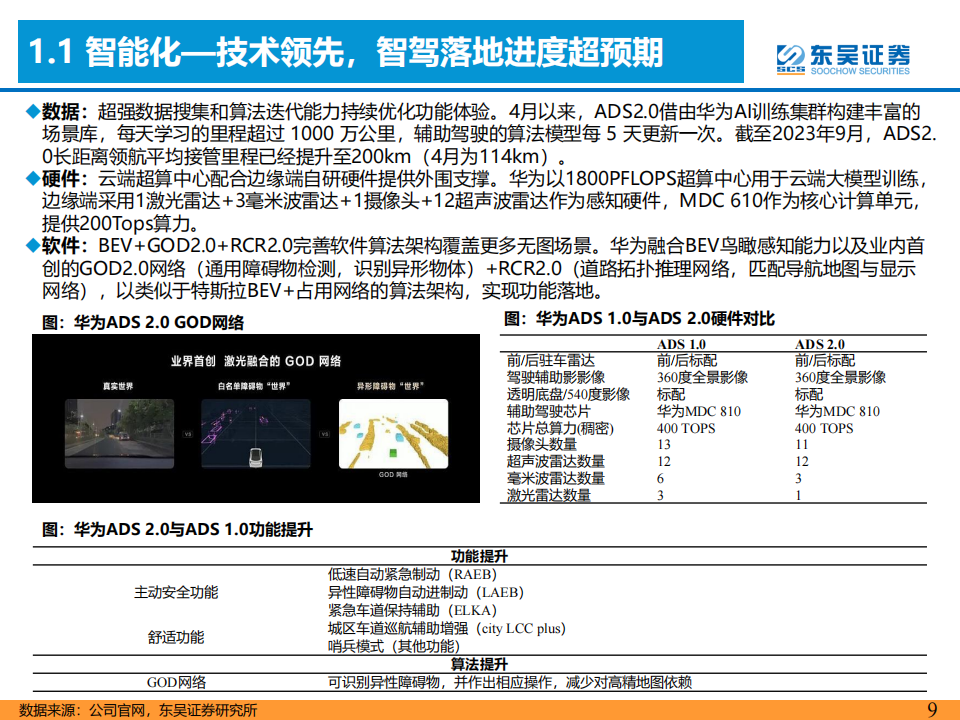Screen dimensions: 960x720
Task: Click ADS 2.0 camera count "11"
Action: click(x=801, y=444)
